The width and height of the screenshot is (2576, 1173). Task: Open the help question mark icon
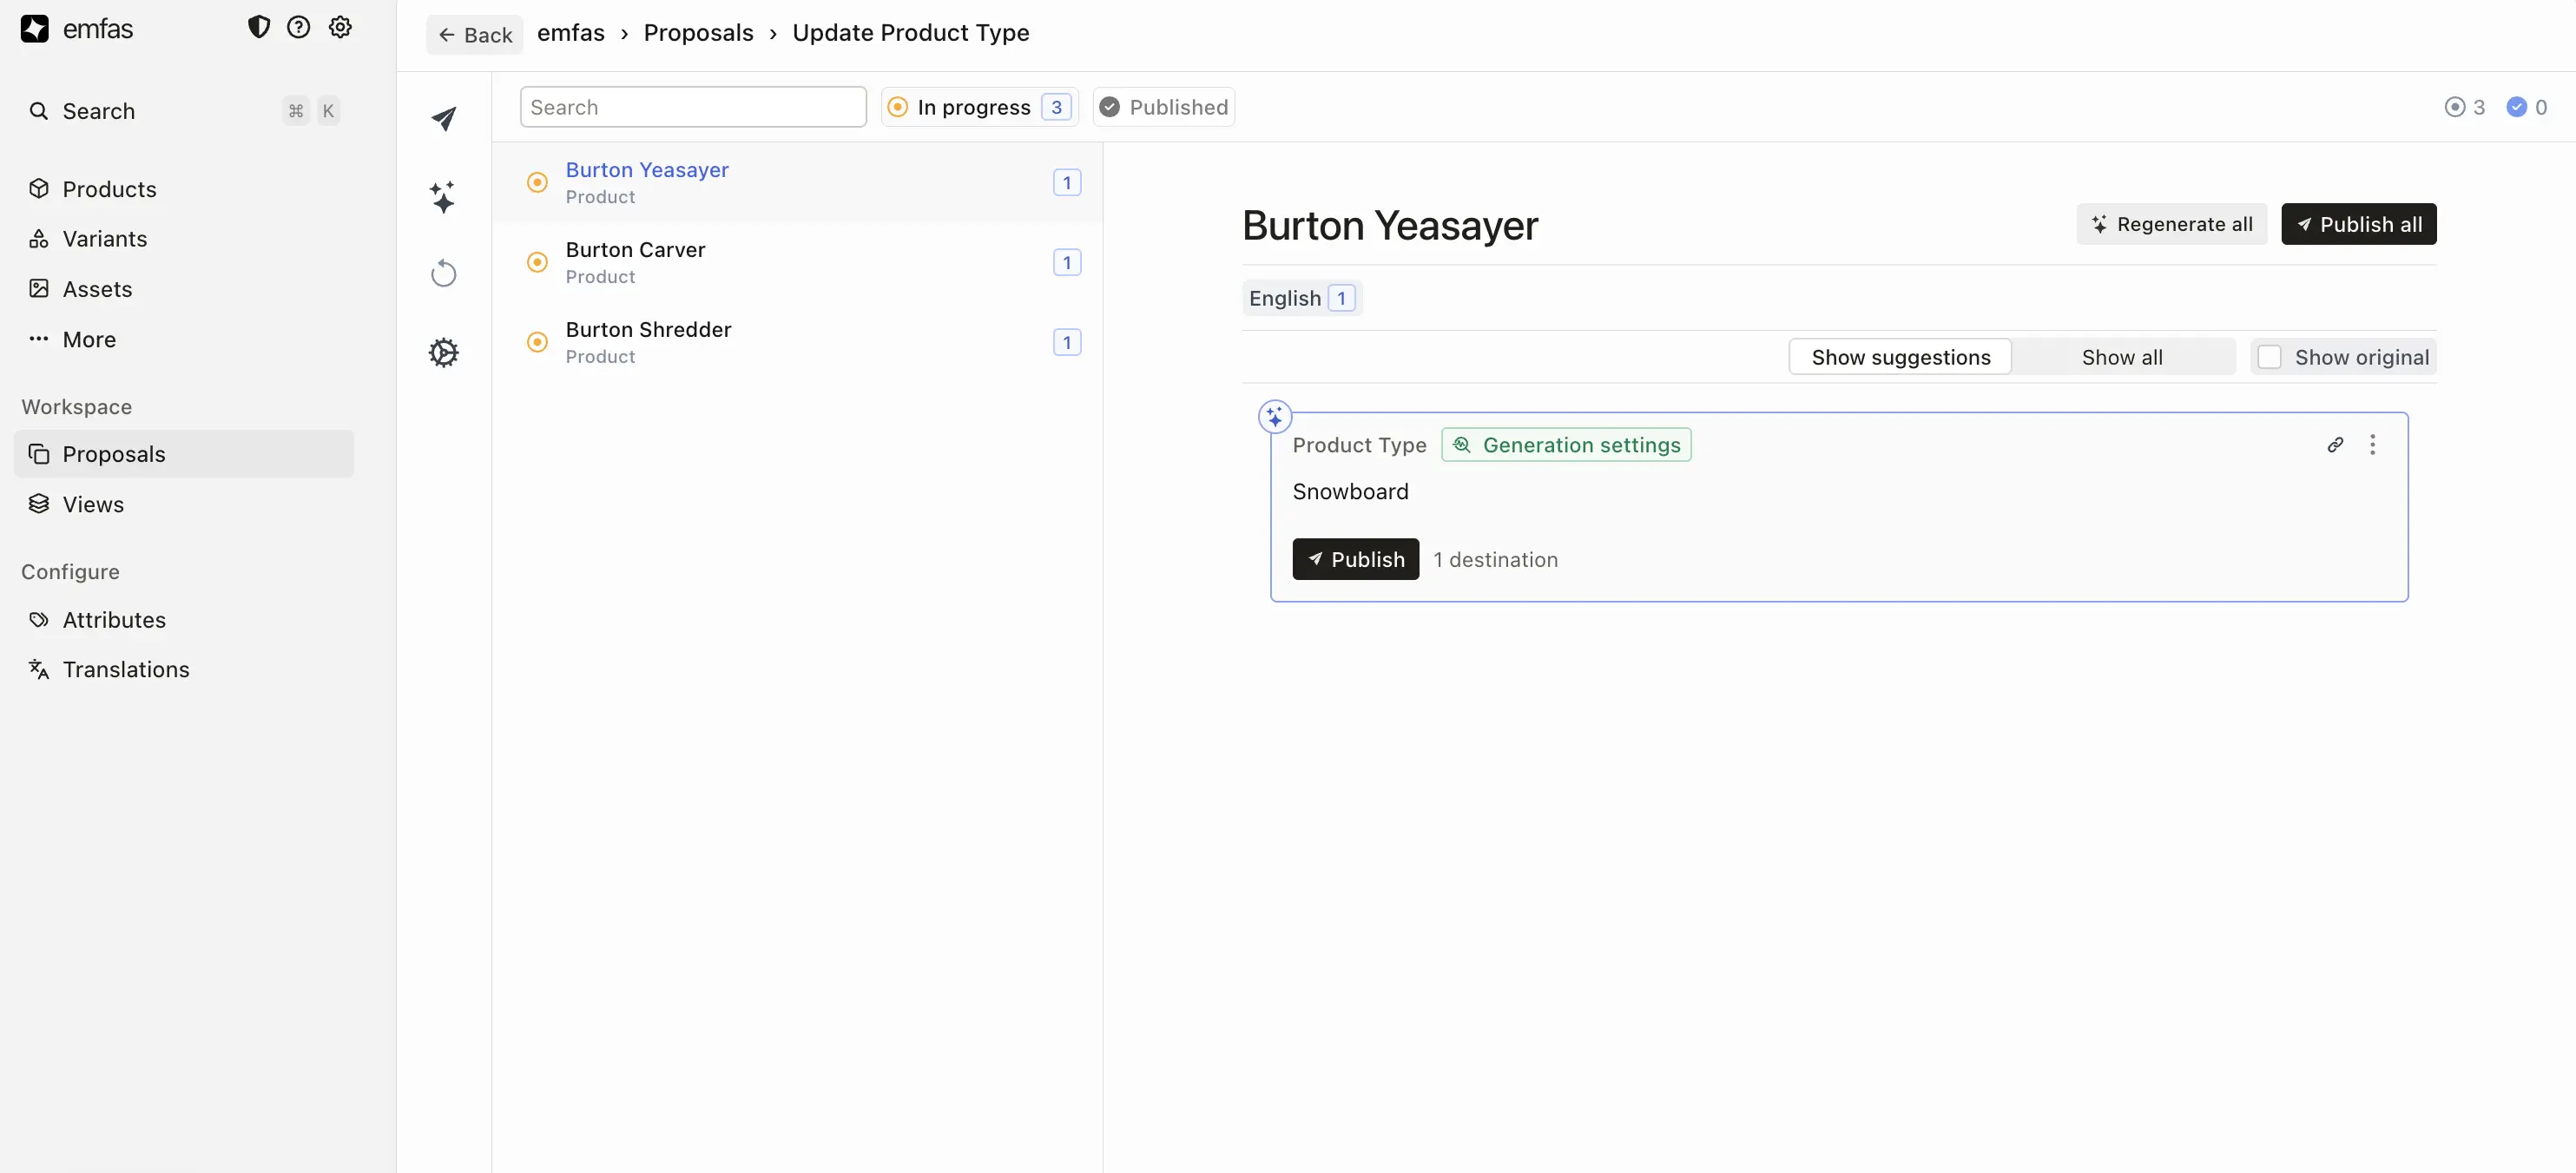(x=299, y=27)
